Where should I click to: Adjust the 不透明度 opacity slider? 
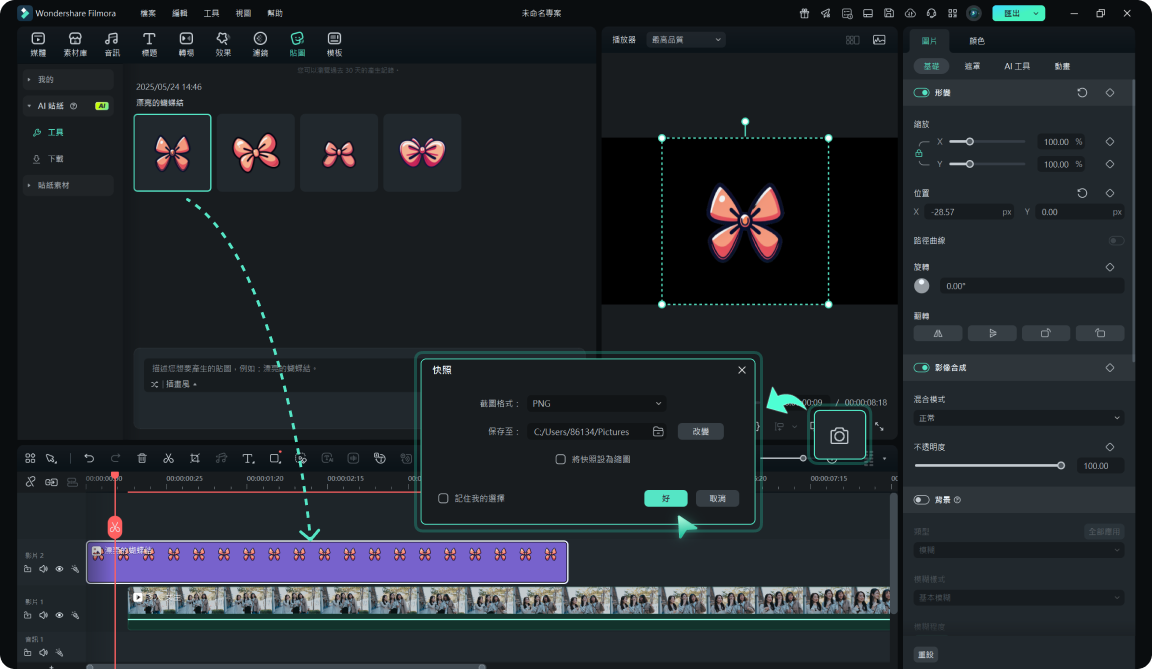(1061, 466)
